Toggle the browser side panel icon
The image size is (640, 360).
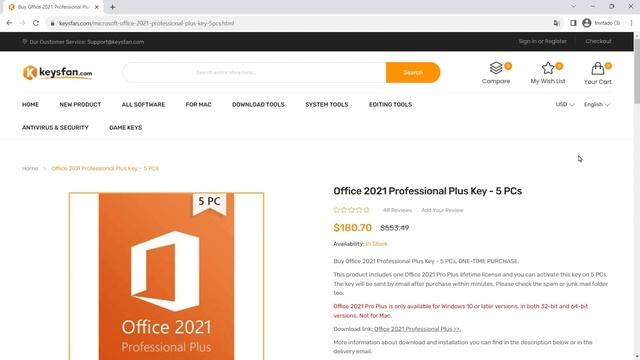(x=573, y=23)
